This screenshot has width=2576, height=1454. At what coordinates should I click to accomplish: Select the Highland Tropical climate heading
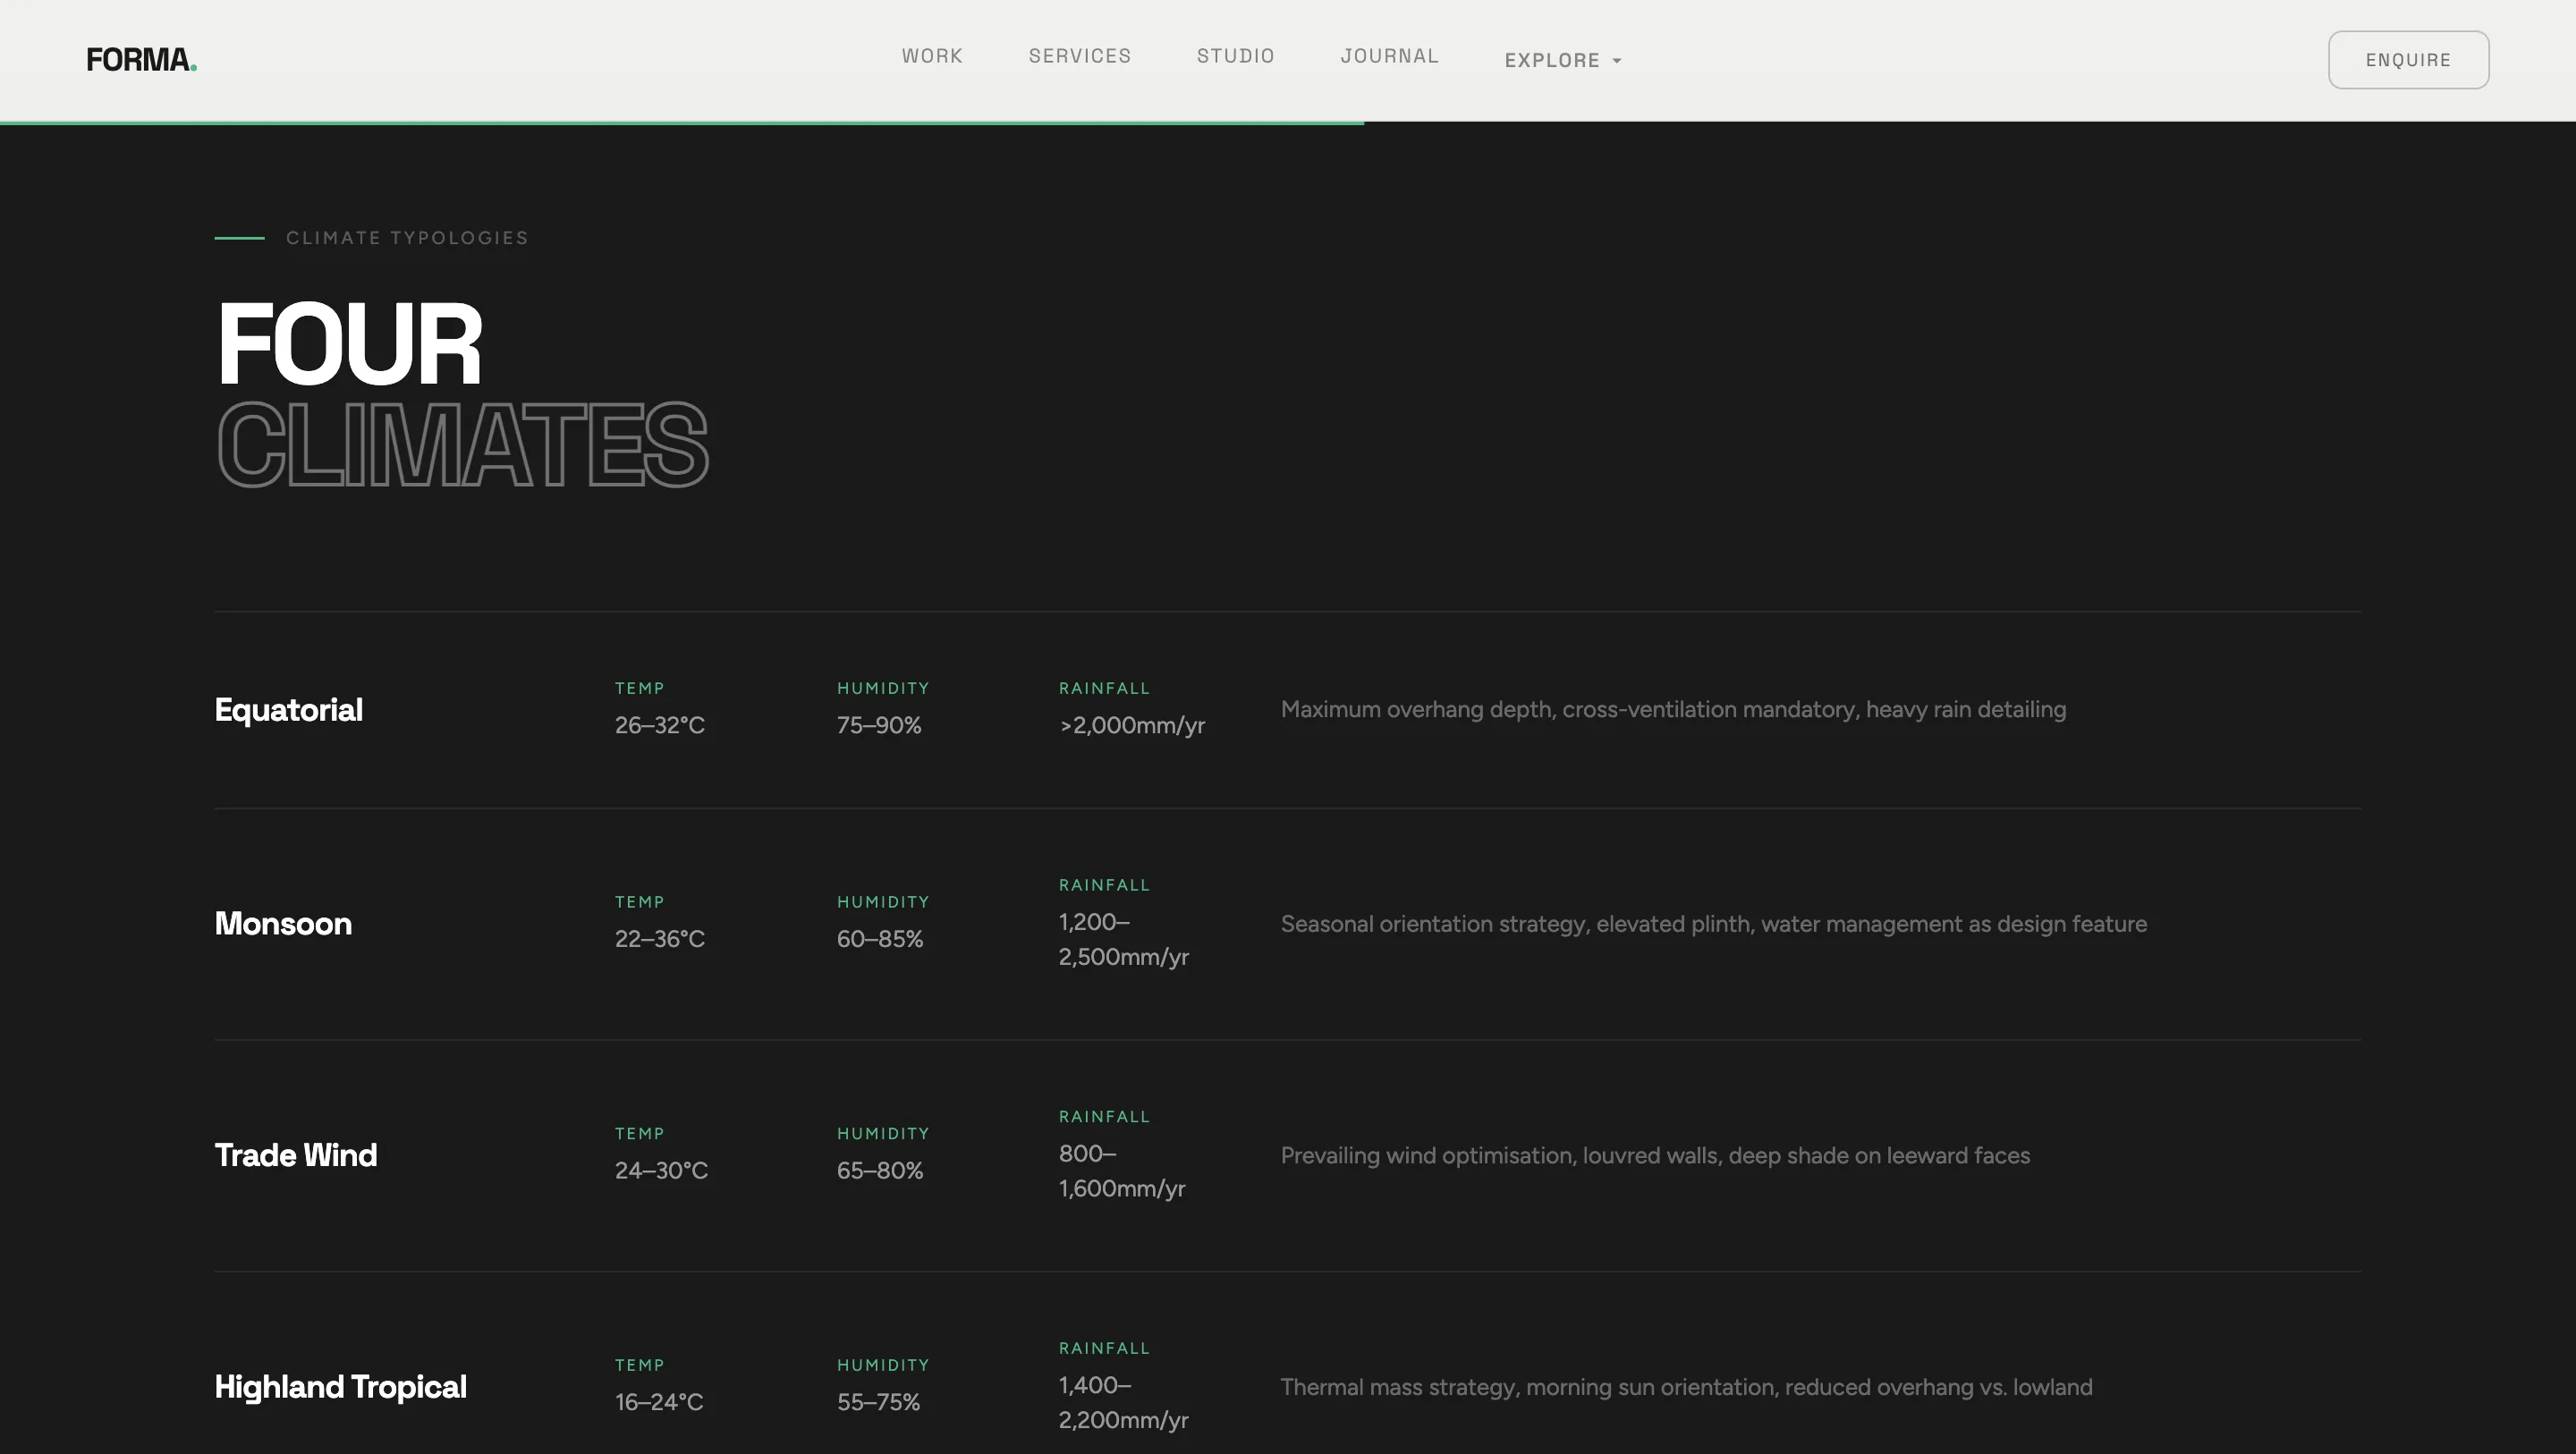pos(340,1387)
